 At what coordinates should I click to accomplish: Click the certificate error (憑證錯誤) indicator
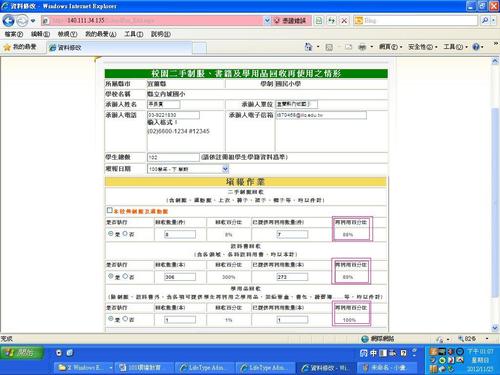point(291,21)
